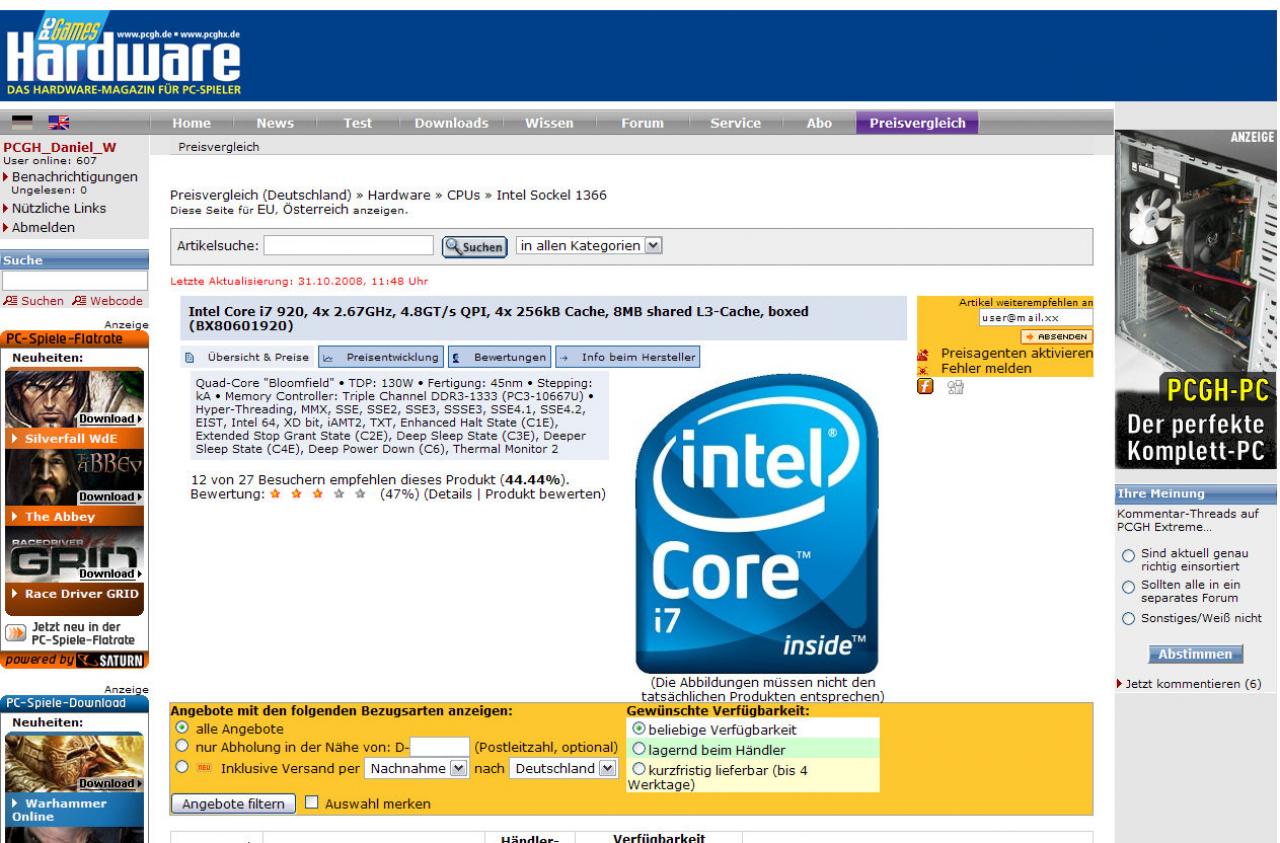Open the News navigation tab
This screenshot has width=1280, height=843.
(x=275, y=123)
